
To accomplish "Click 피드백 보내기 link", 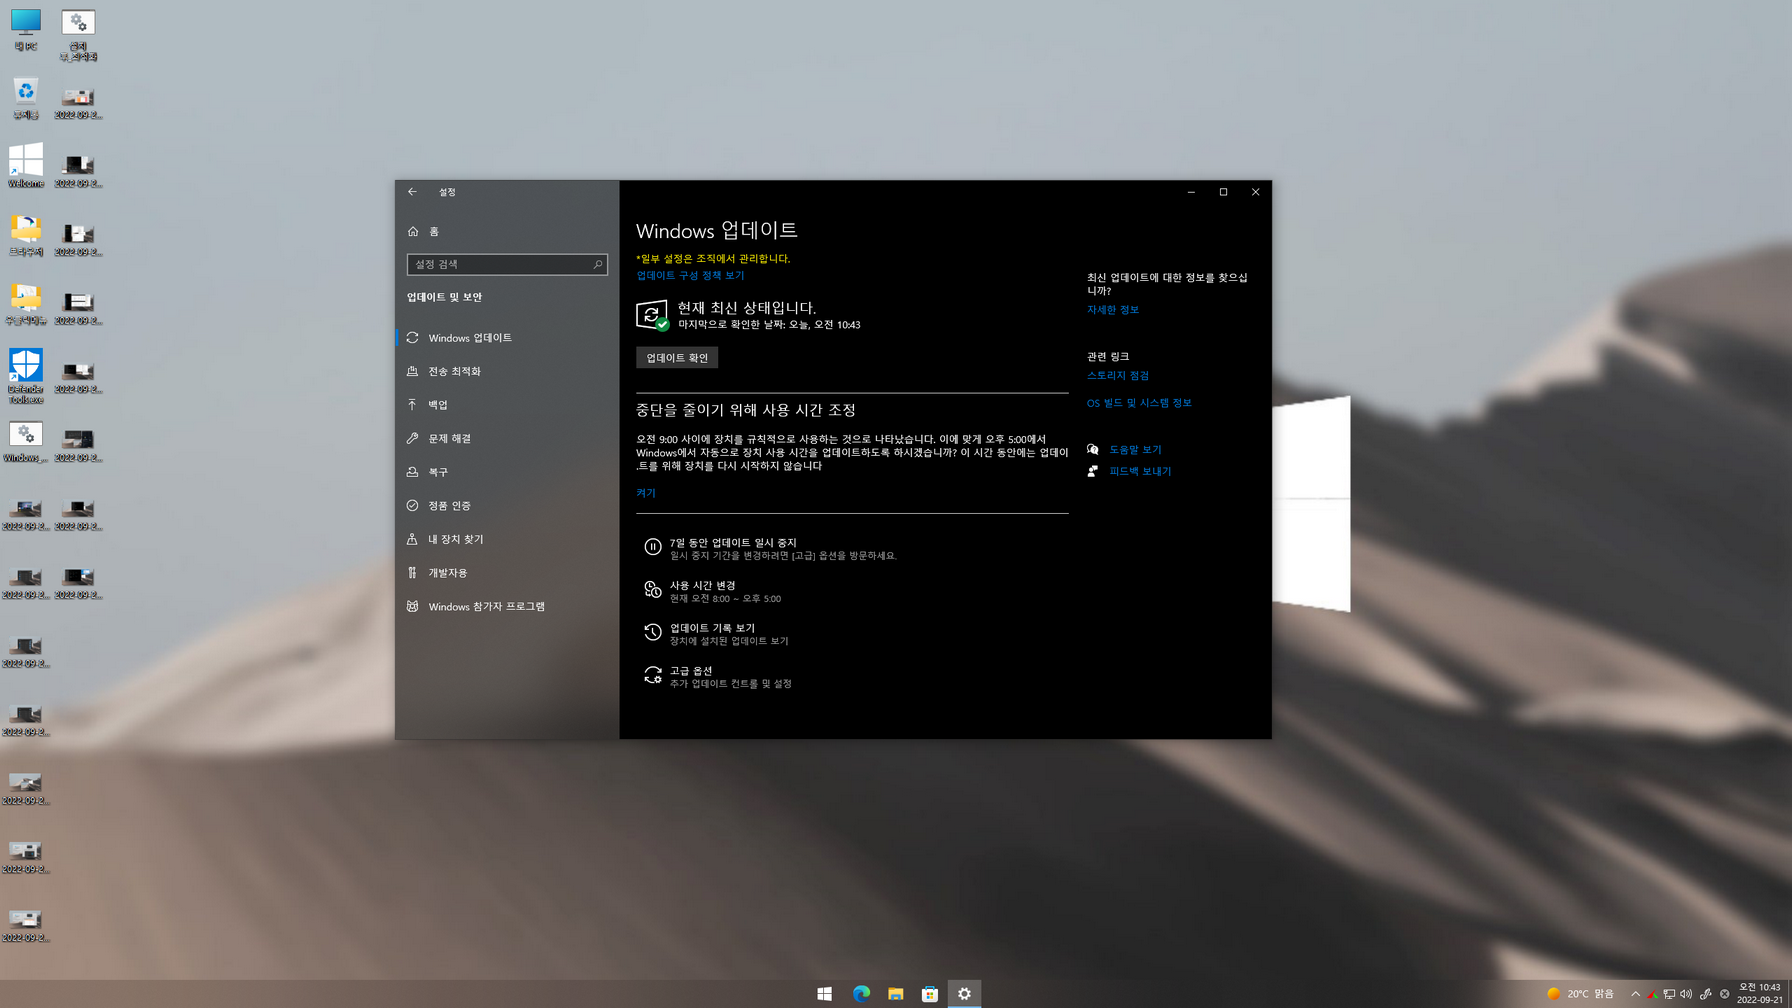I will (x=1140, y=471).
